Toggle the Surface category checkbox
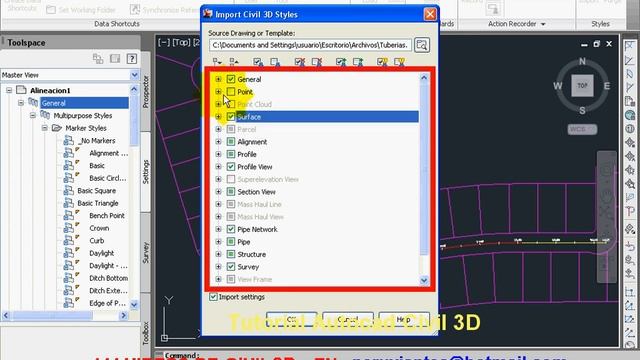 231,117
